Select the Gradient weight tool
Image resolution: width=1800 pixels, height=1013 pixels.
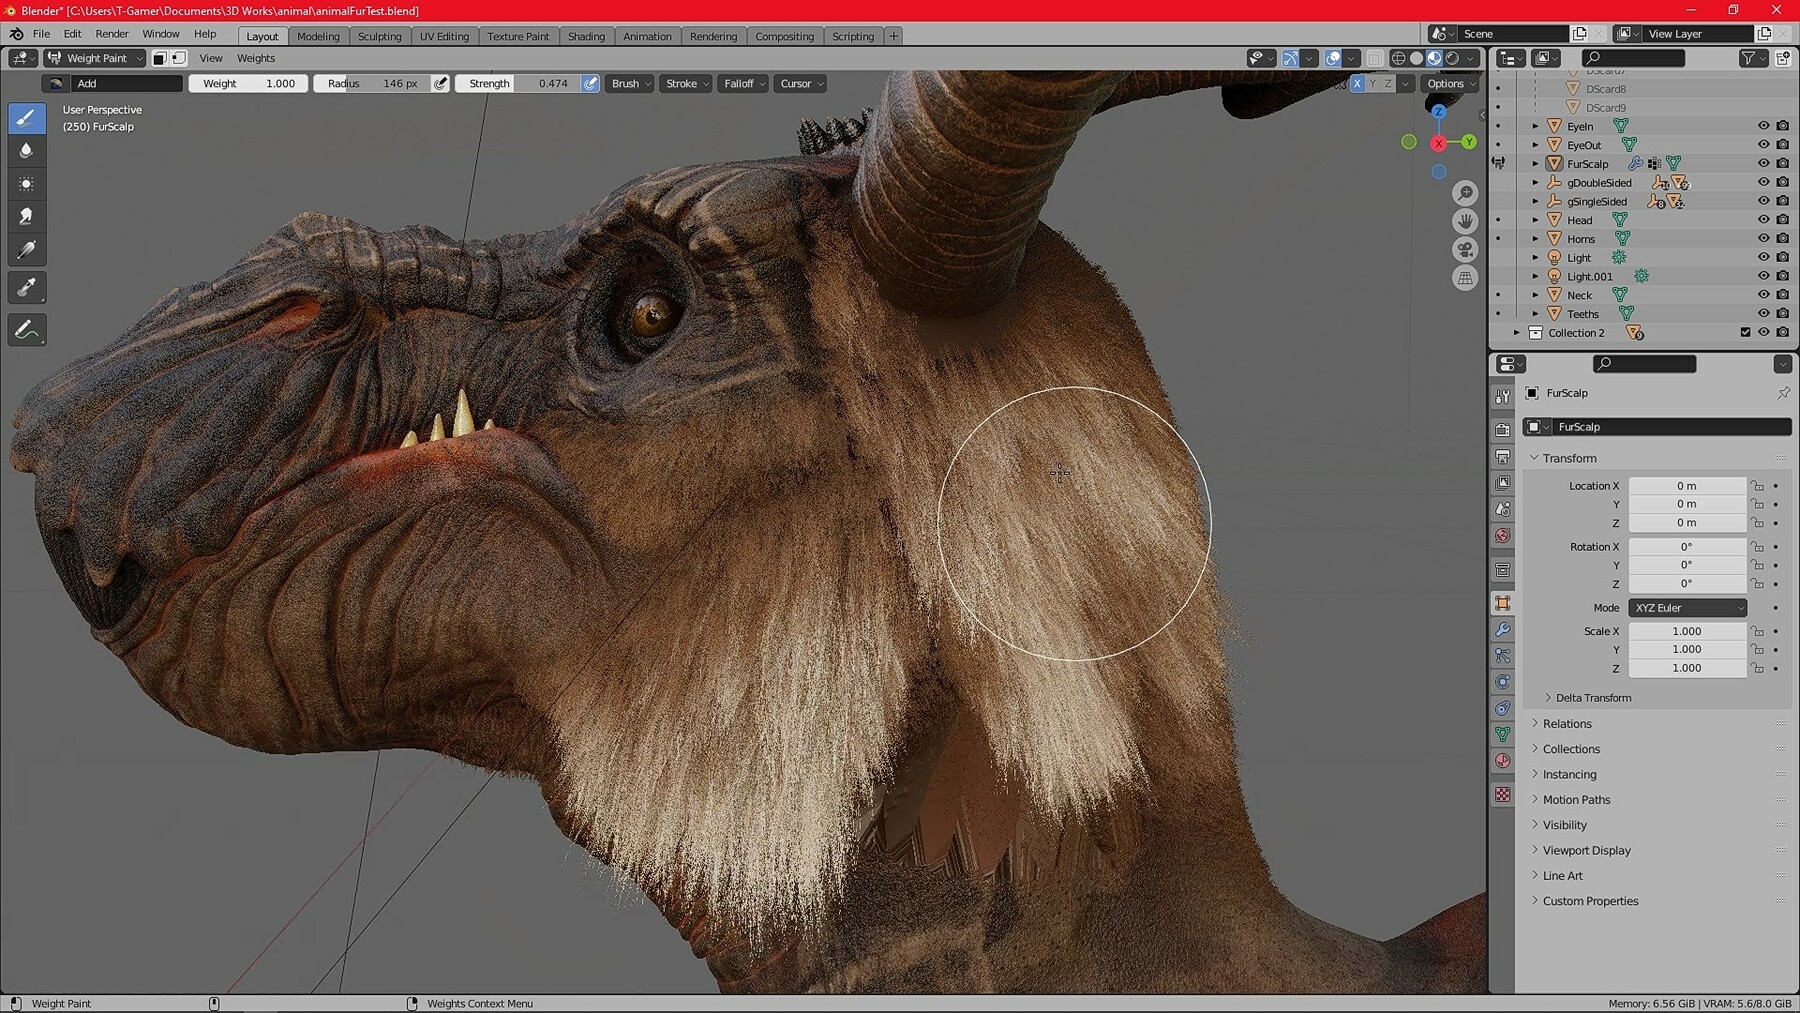tap(26, 250)
